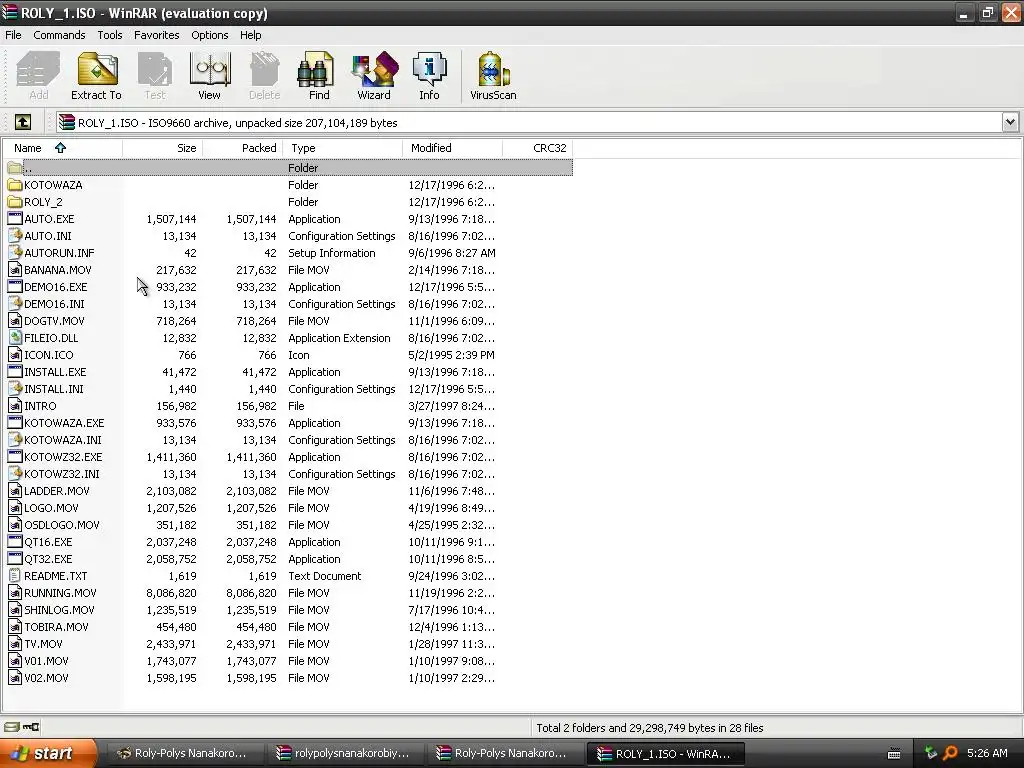
Task: Click the QT32.EXE file icon
Action: 14,559
